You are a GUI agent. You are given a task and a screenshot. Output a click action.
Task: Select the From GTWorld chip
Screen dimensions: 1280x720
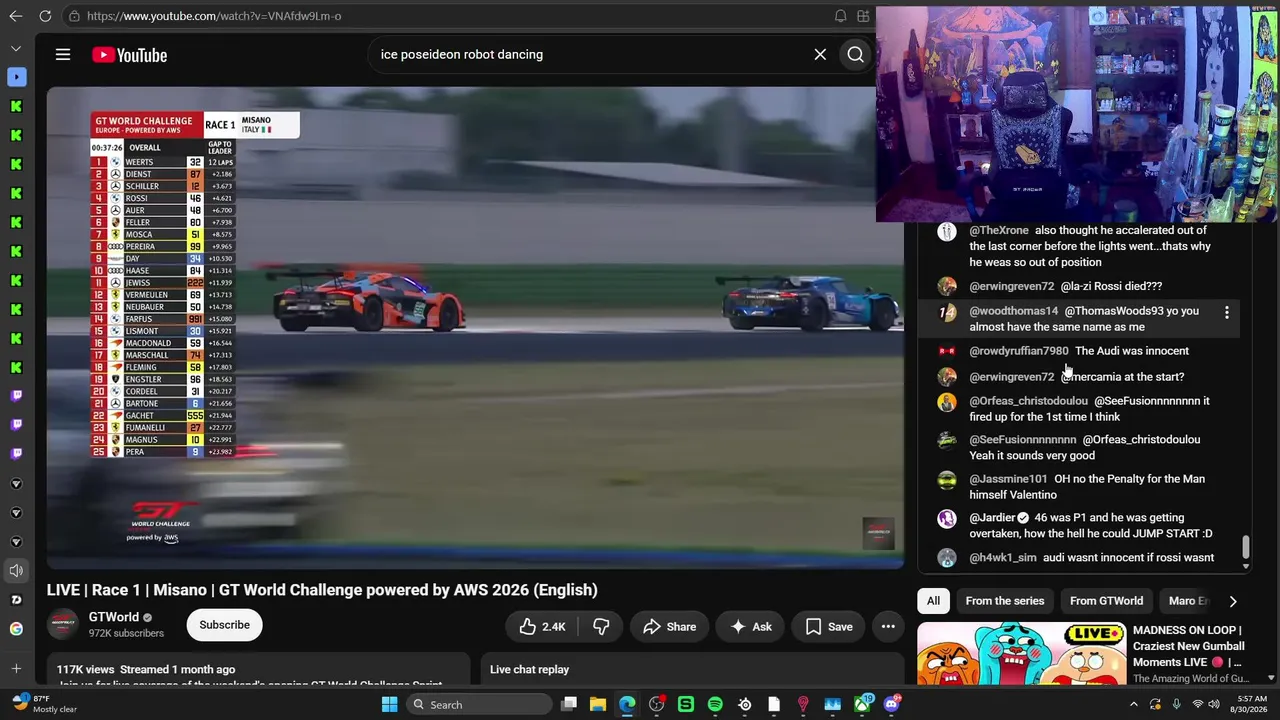(x=1106, y=601)
